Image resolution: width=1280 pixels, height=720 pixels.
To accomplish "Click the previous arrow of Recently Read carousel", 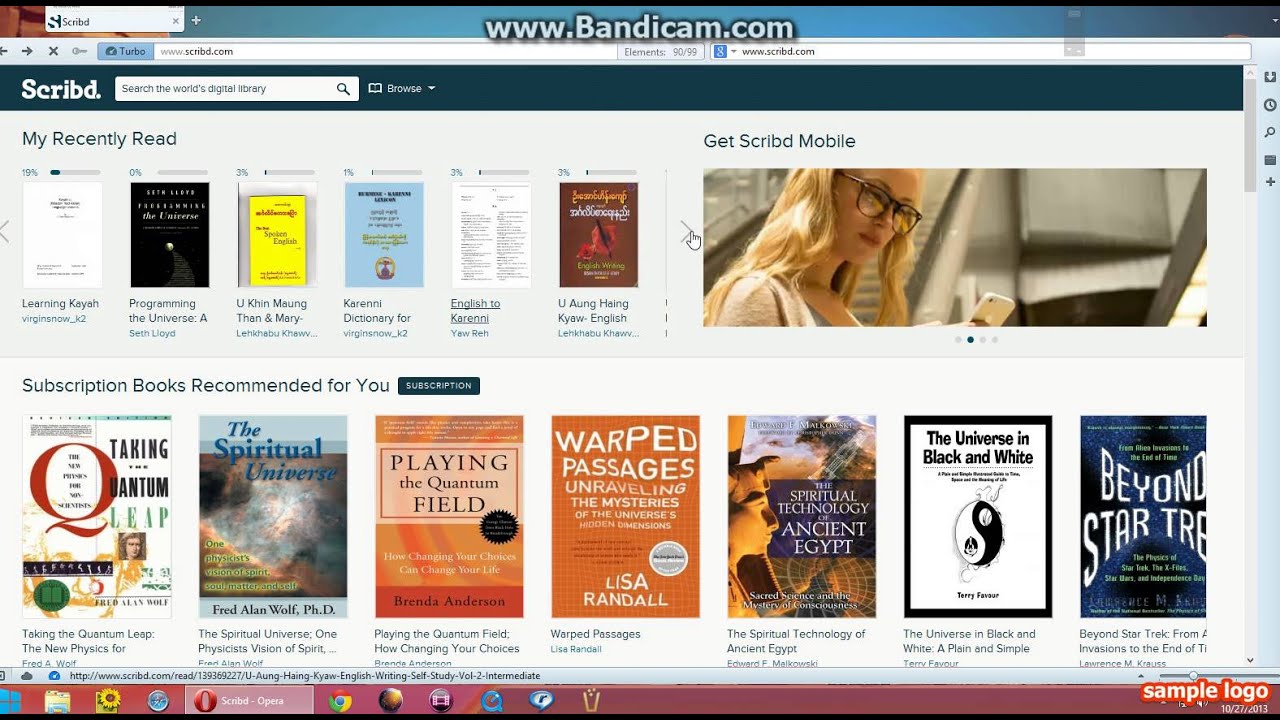I will (x=4, y=232).
